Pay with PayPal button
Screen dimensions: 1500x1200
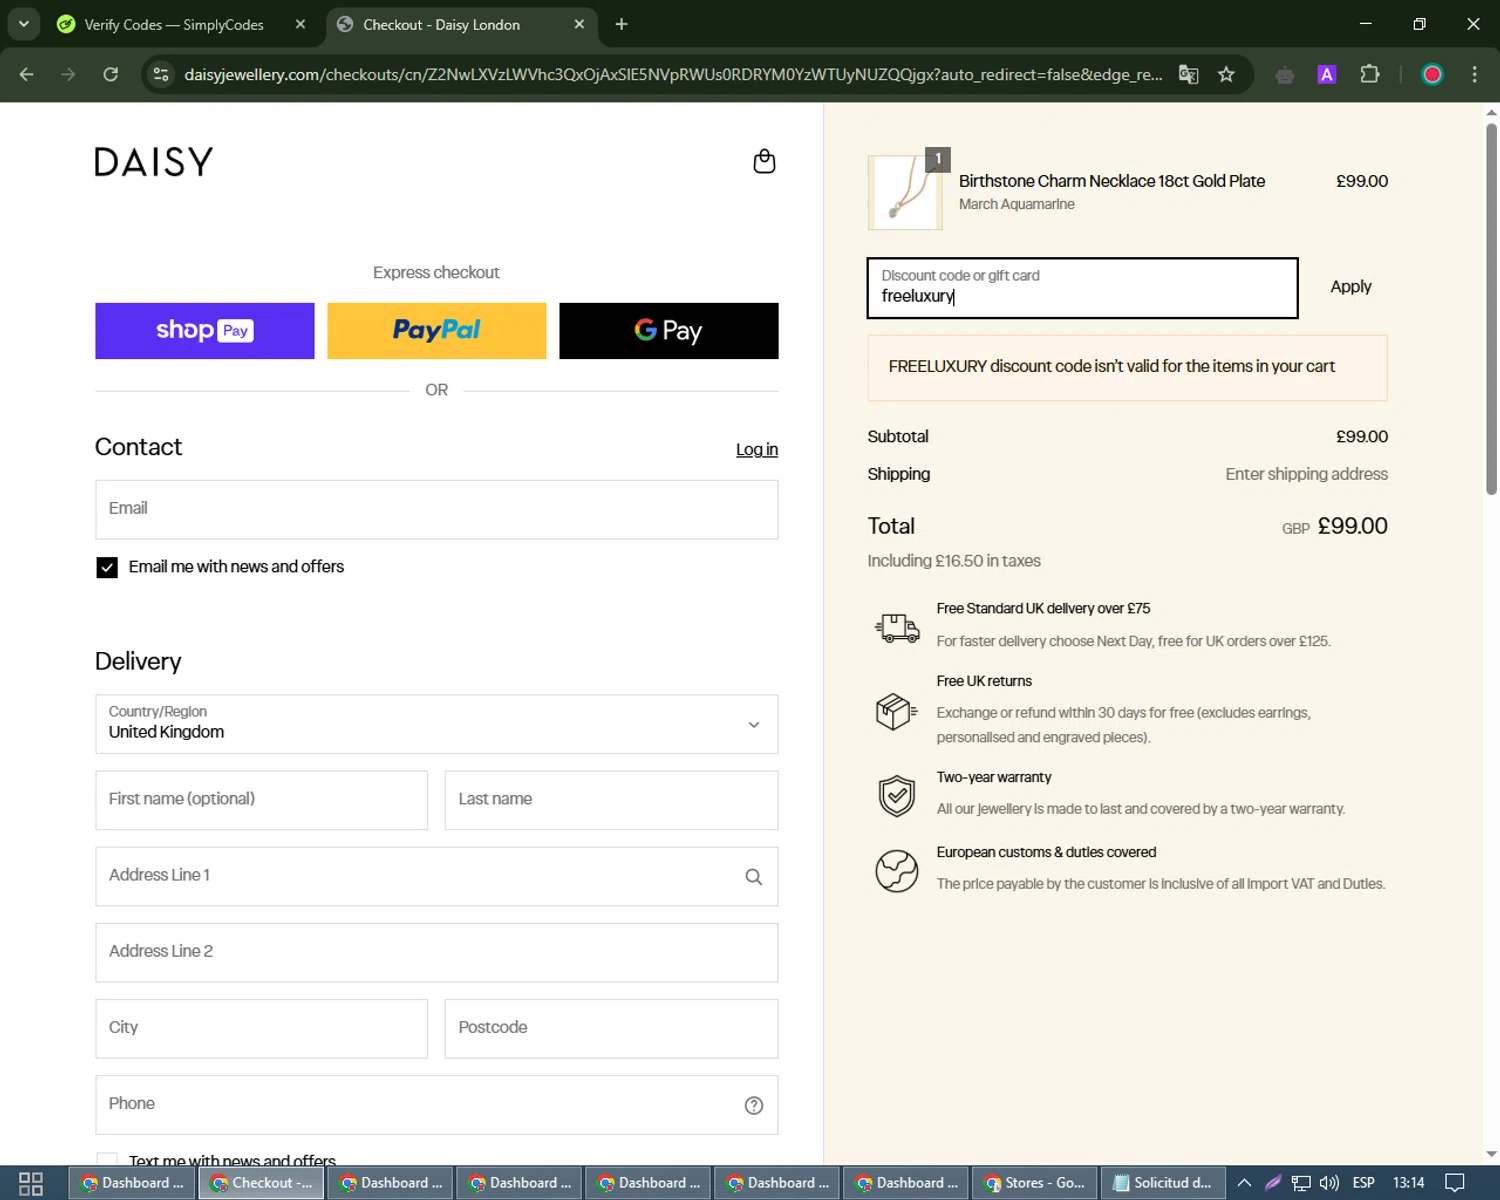[x=437, y=331]
